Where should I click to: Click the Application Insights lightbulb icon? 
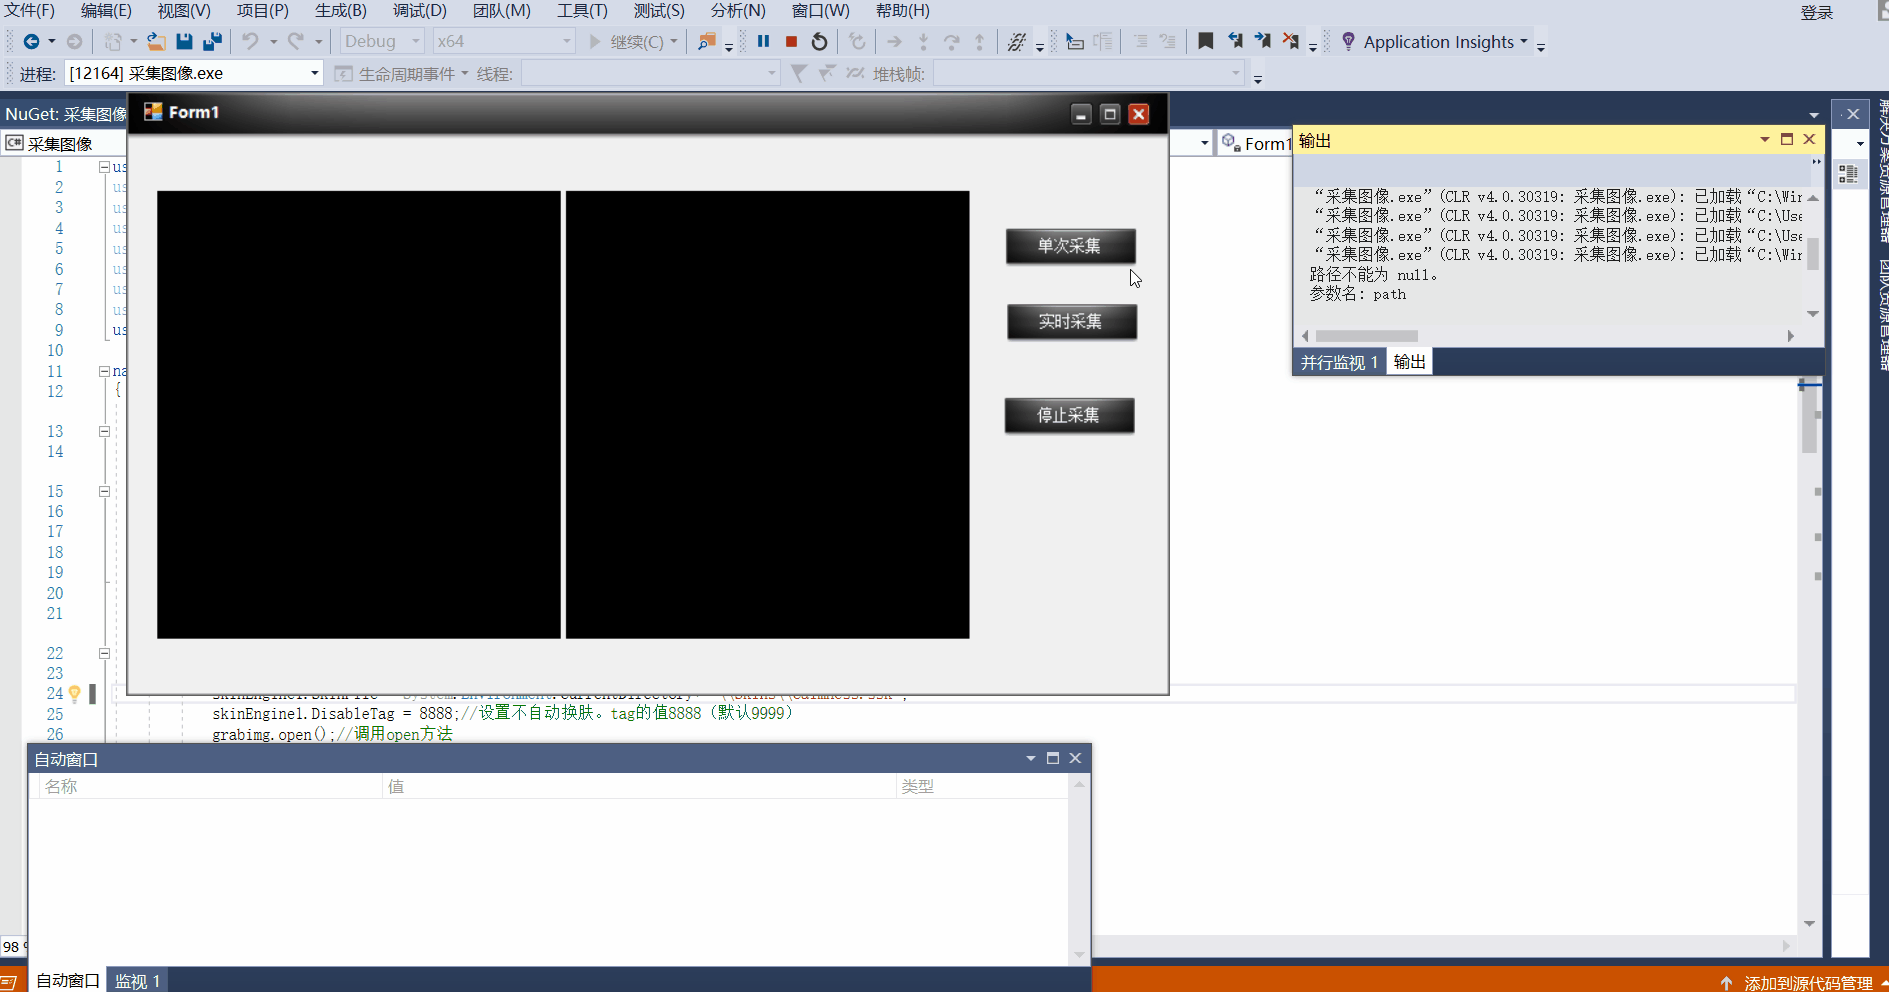pyautogui.click(x=1348, y=41)
